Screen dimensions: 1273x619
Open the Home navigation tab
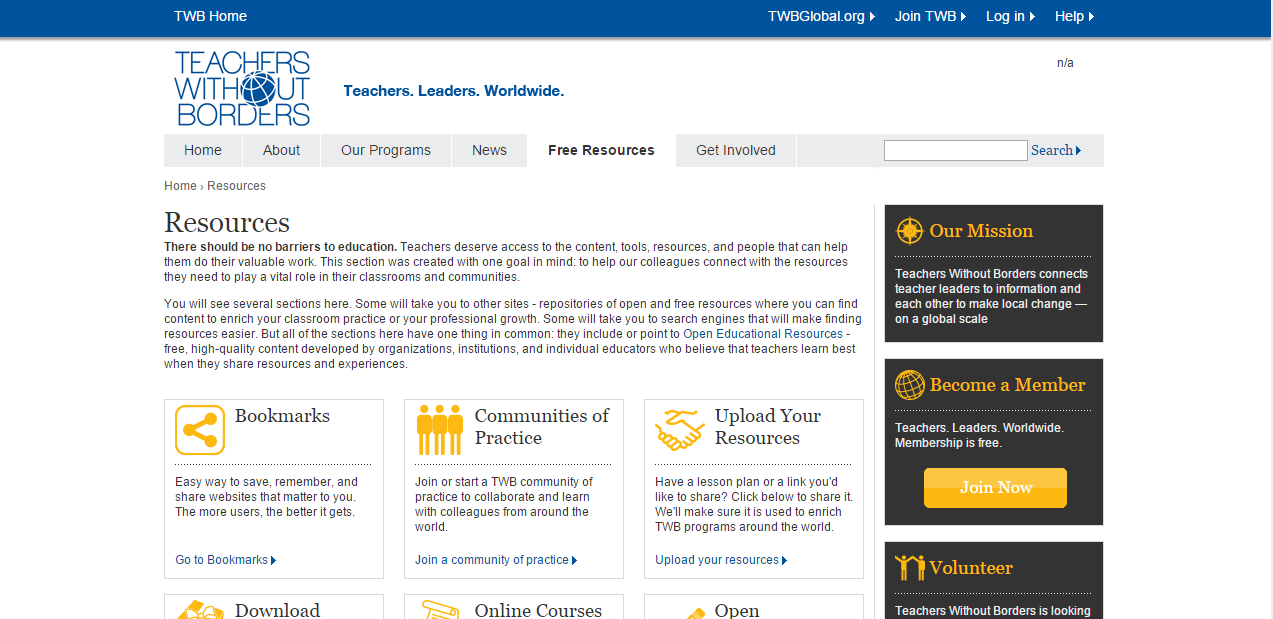tap(203, 150)
